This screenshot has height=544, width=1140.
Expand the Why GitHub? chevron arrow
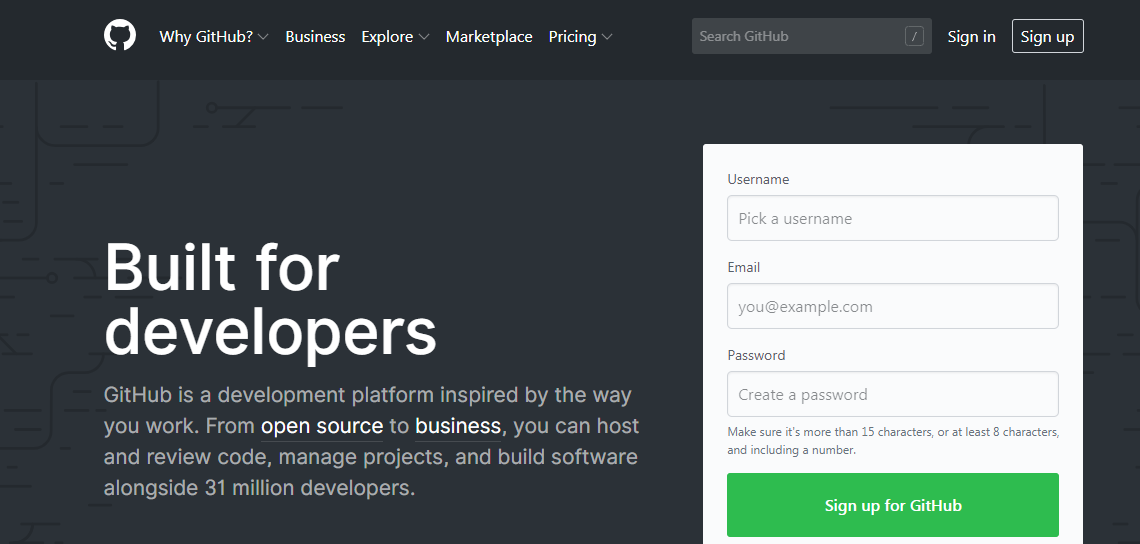pos(263,37)
